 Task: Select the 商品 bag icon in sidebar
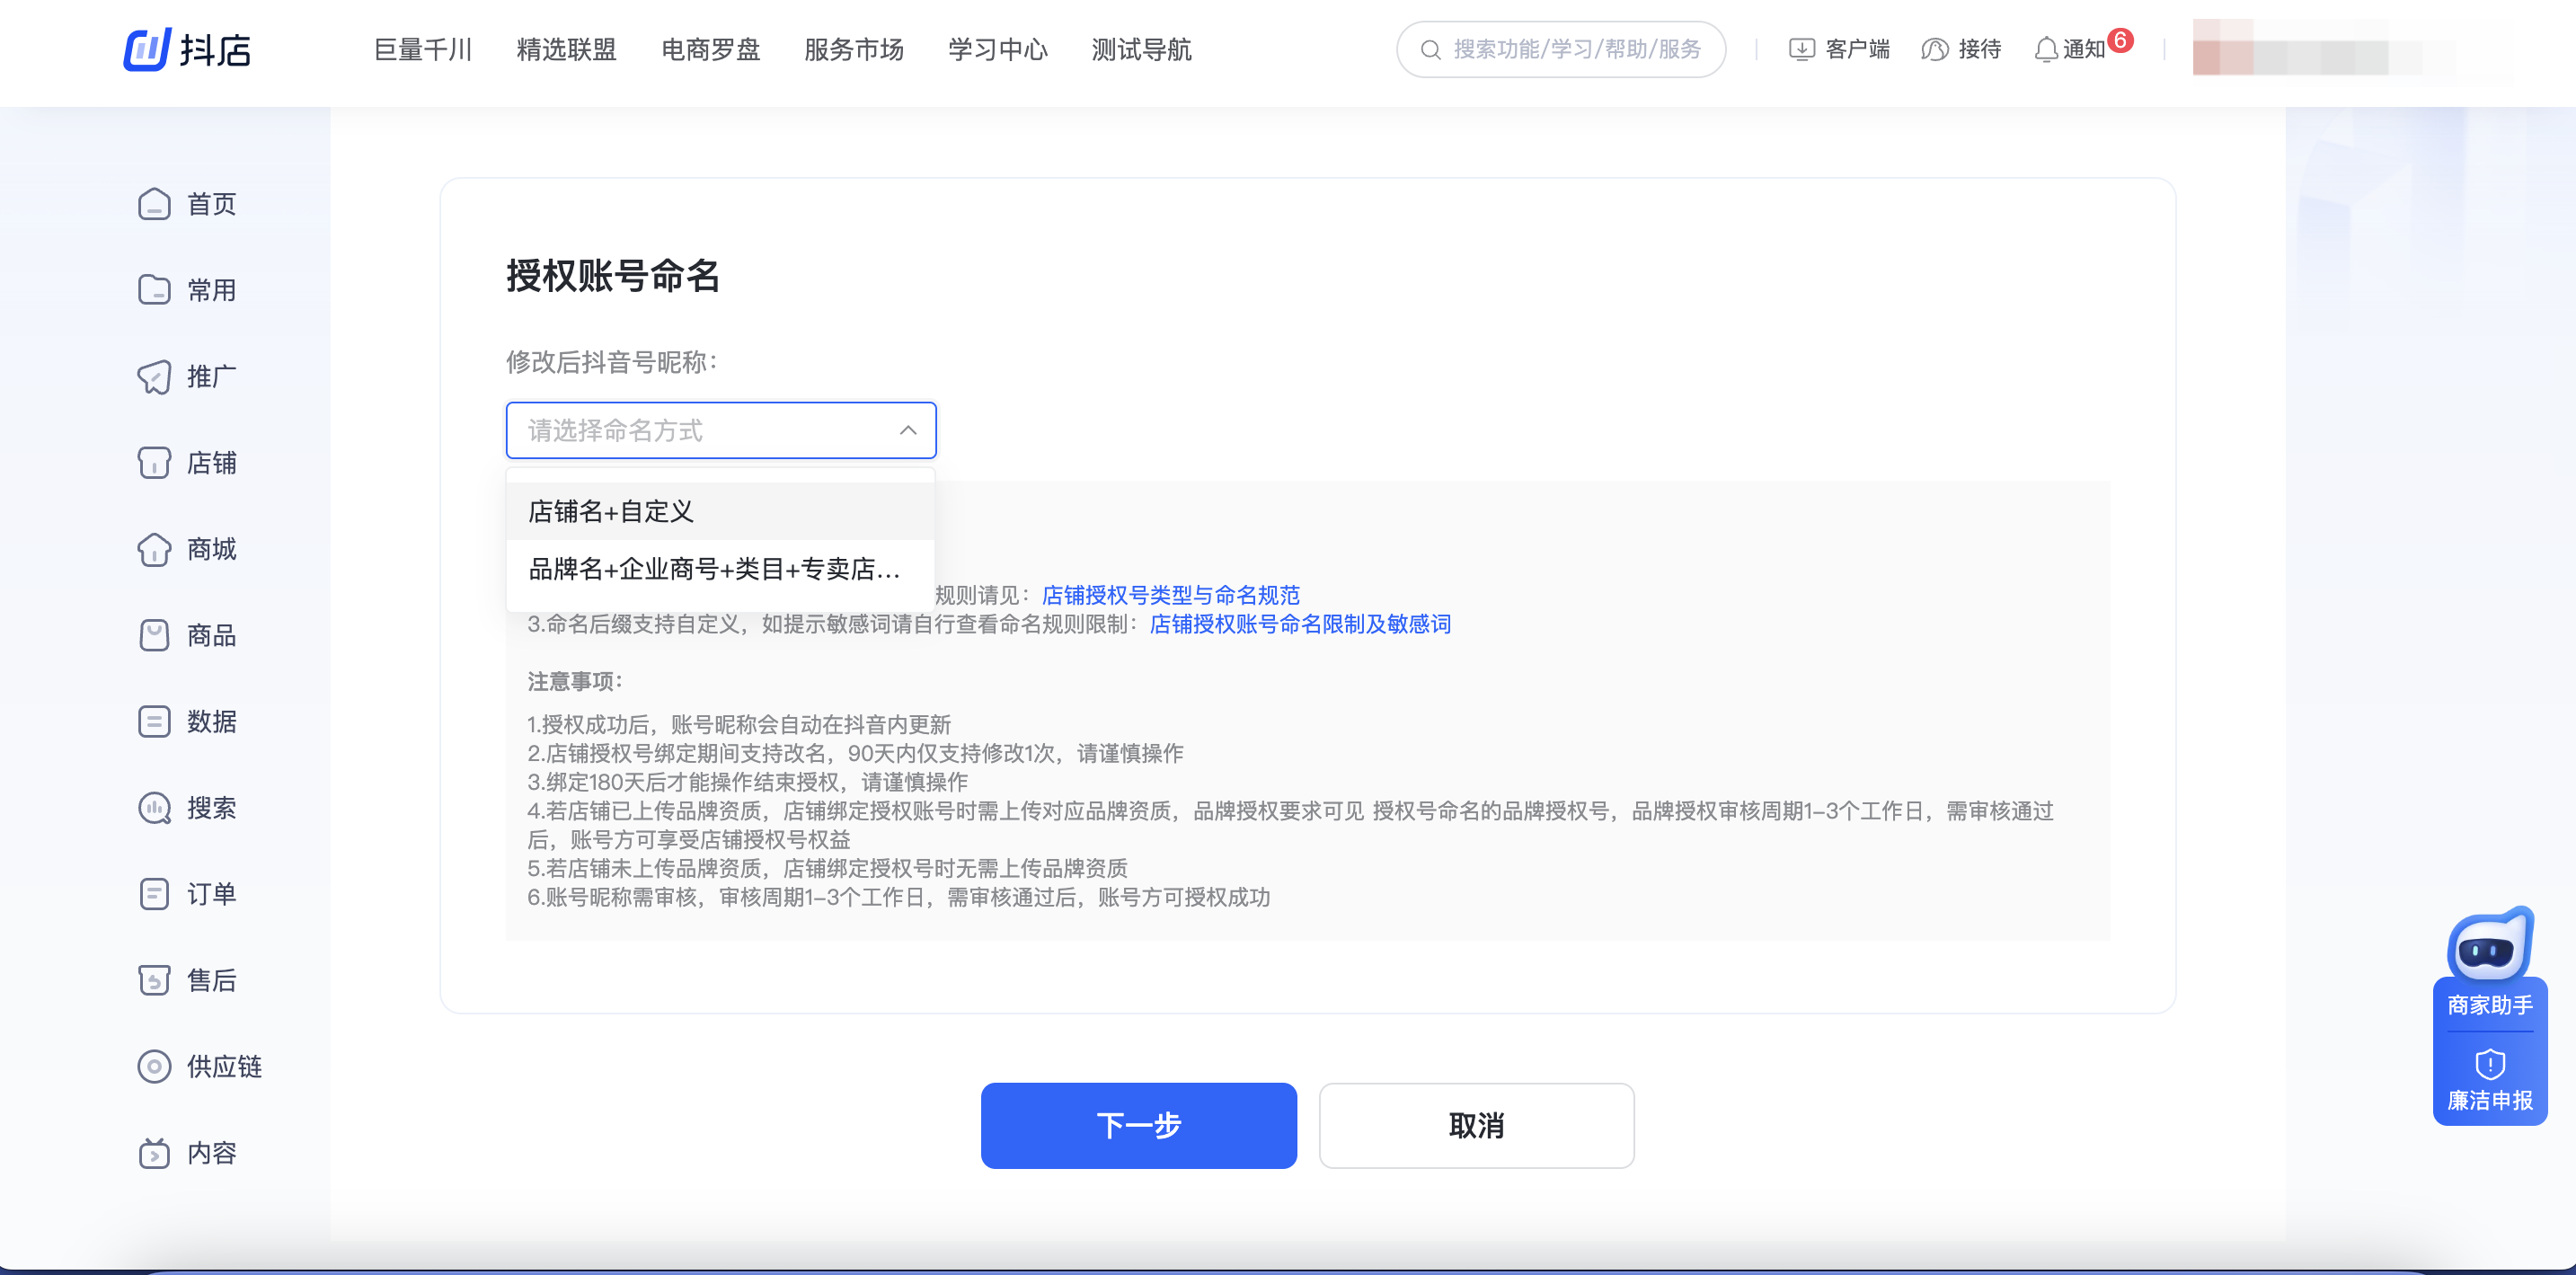(x=154, y=635)
